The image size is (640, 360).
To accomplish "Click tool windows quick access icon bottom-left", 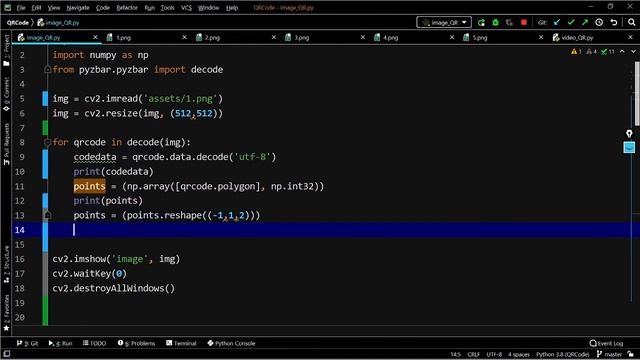I will point(7,354).
